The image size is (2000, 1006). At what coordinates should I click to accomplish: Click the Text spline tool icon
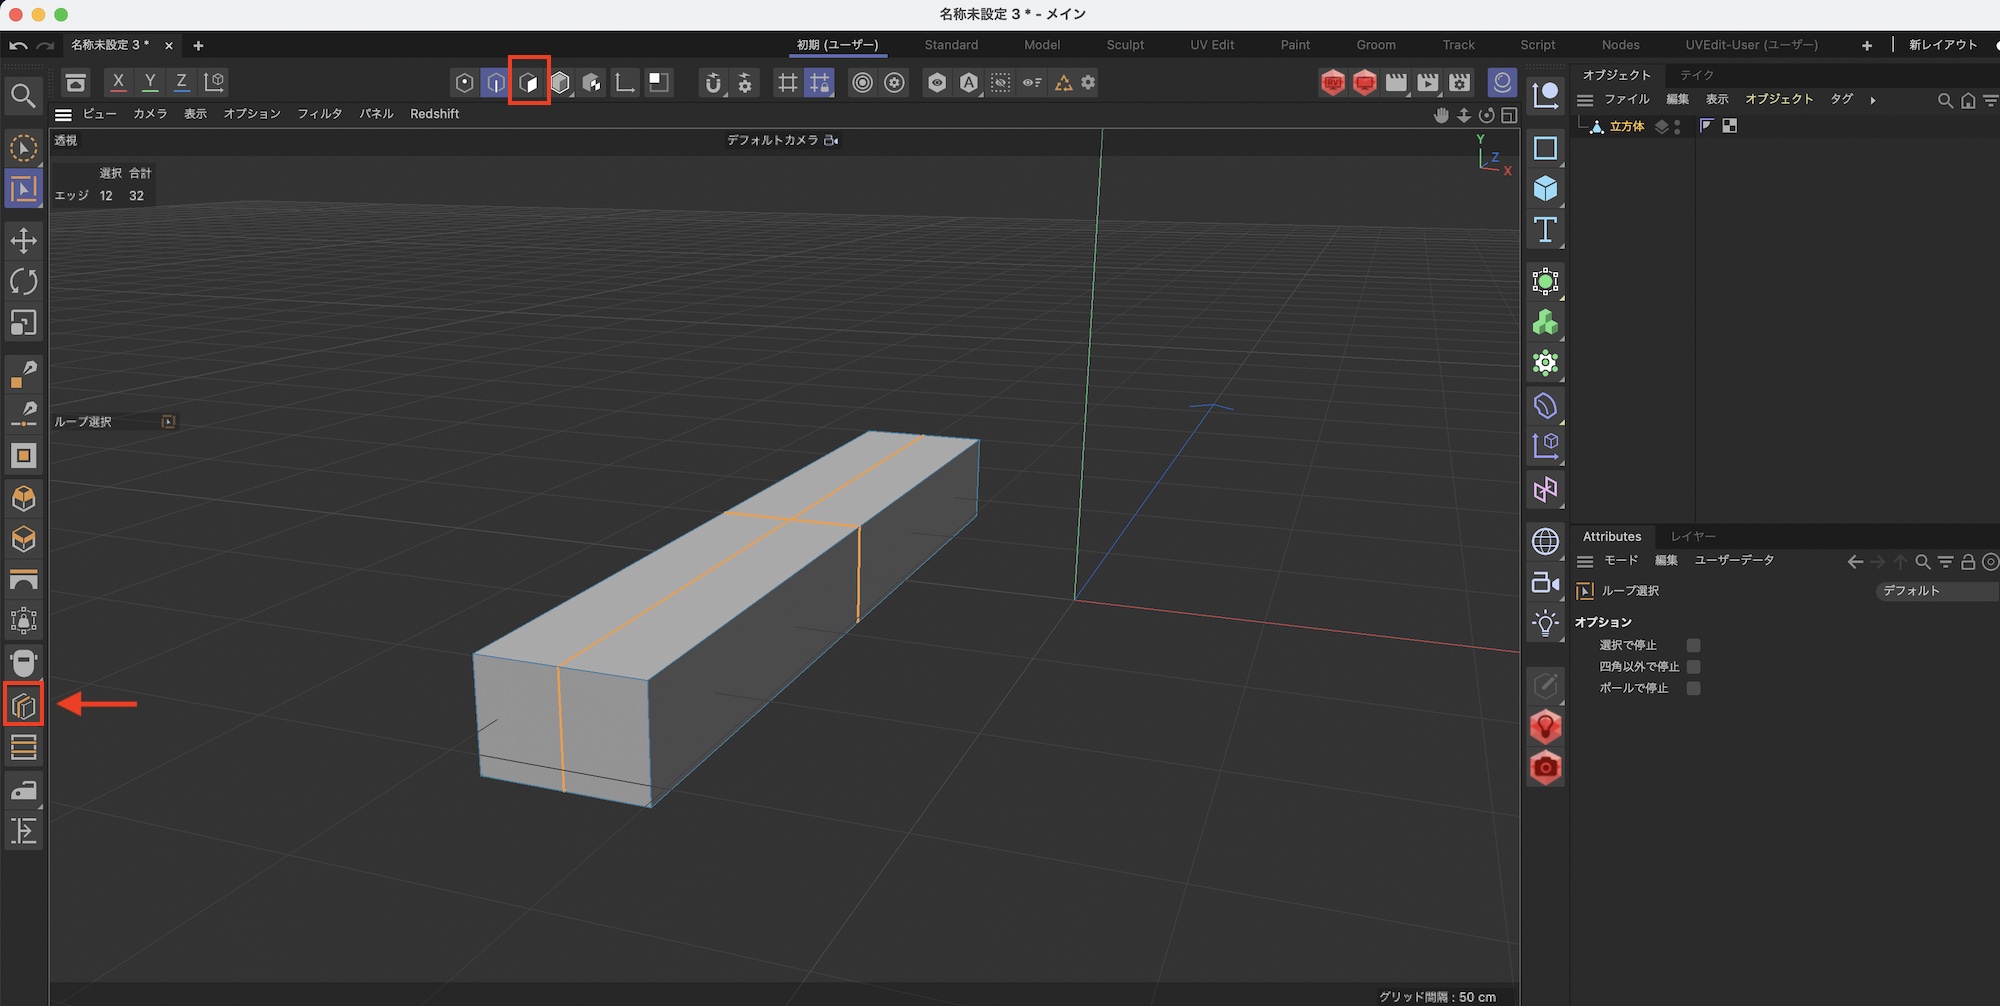[x=1545, y=230]
